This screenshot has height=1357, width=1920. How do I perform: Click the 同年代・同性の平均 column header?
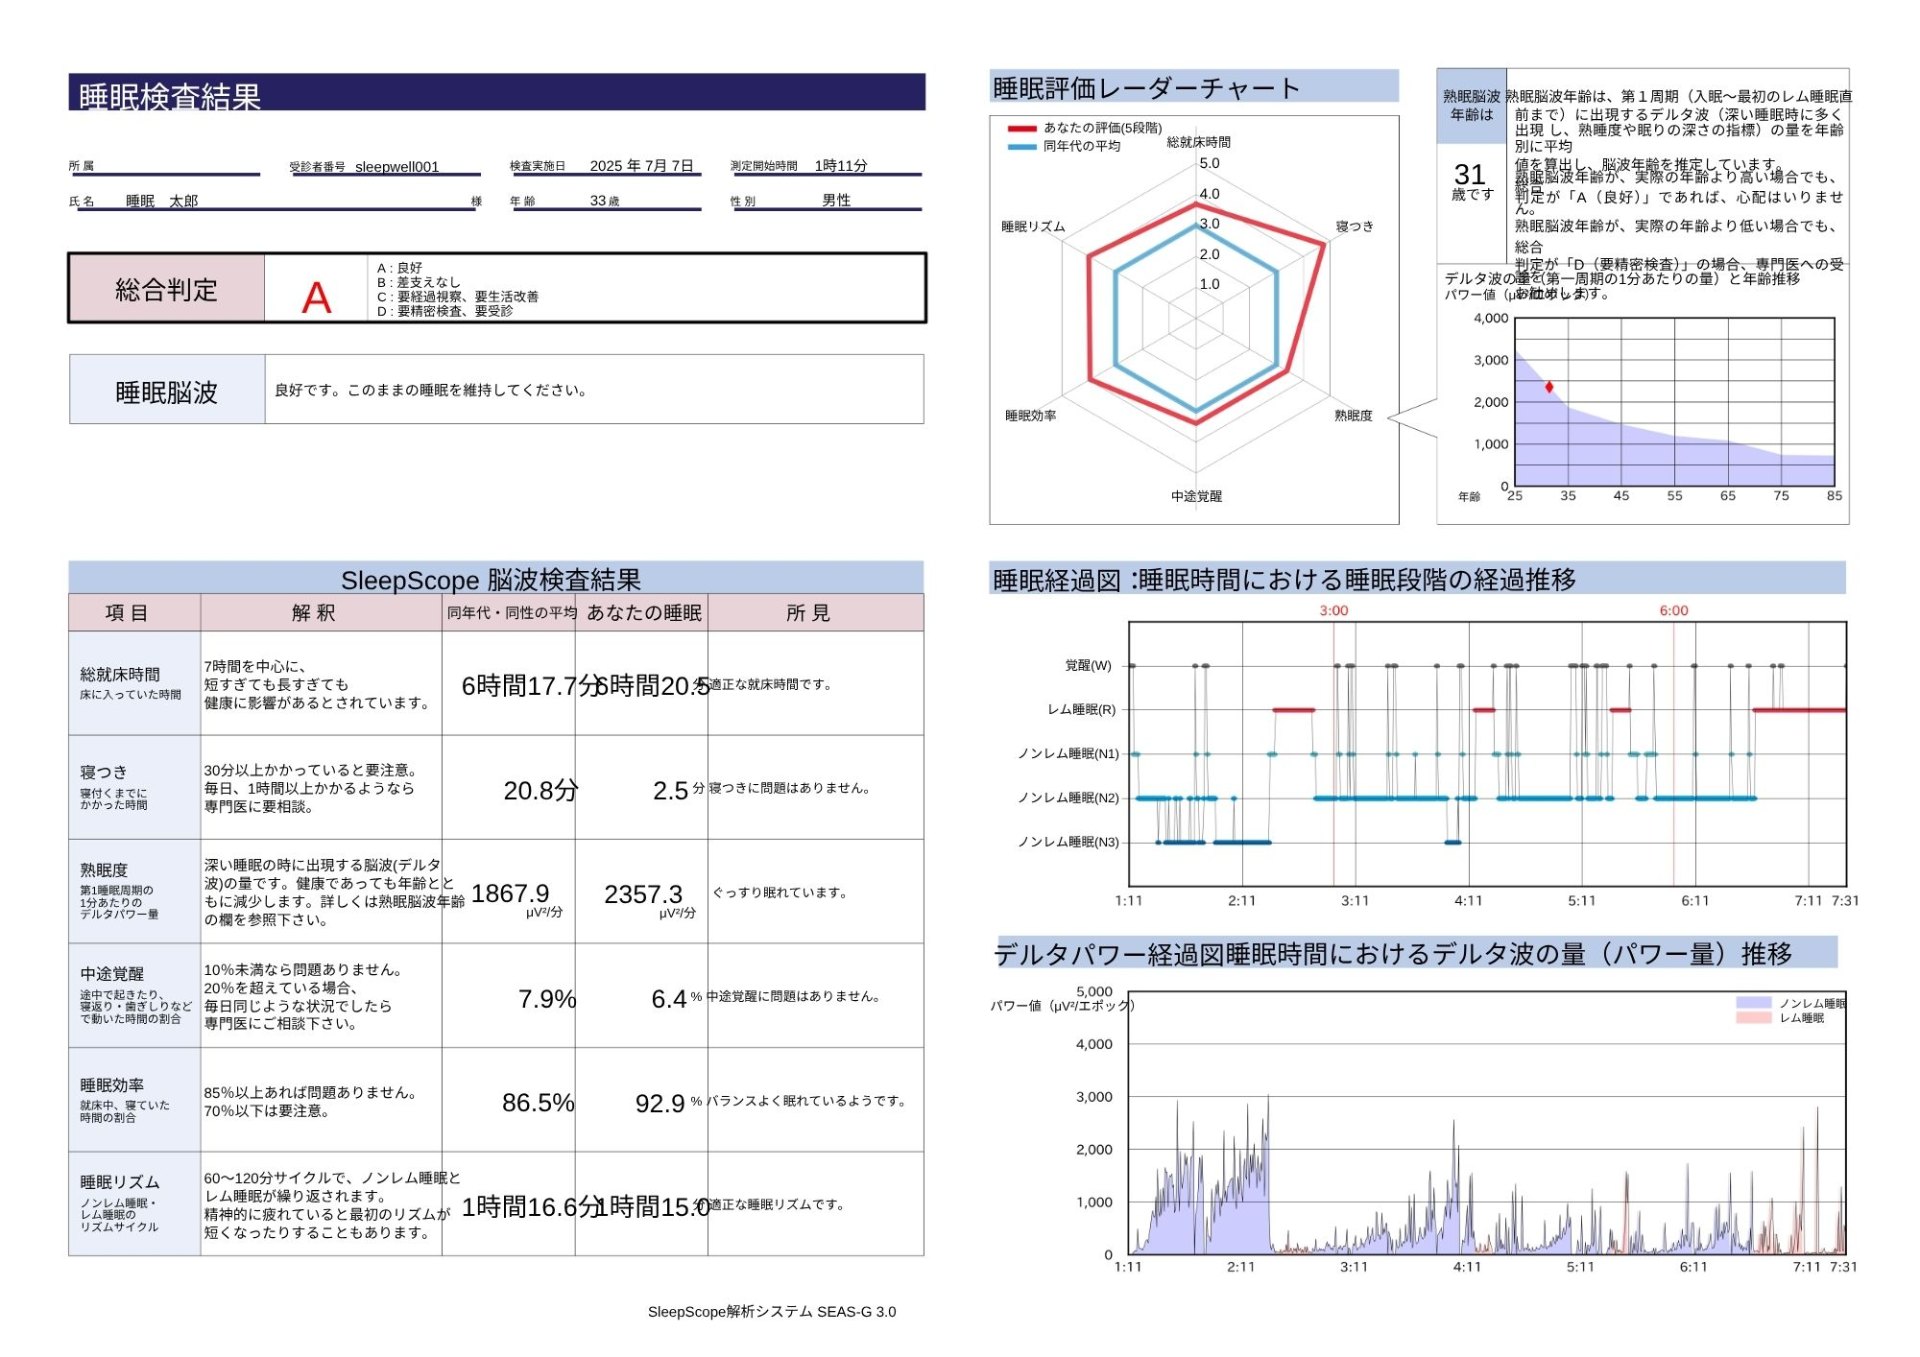click(511, 613)
